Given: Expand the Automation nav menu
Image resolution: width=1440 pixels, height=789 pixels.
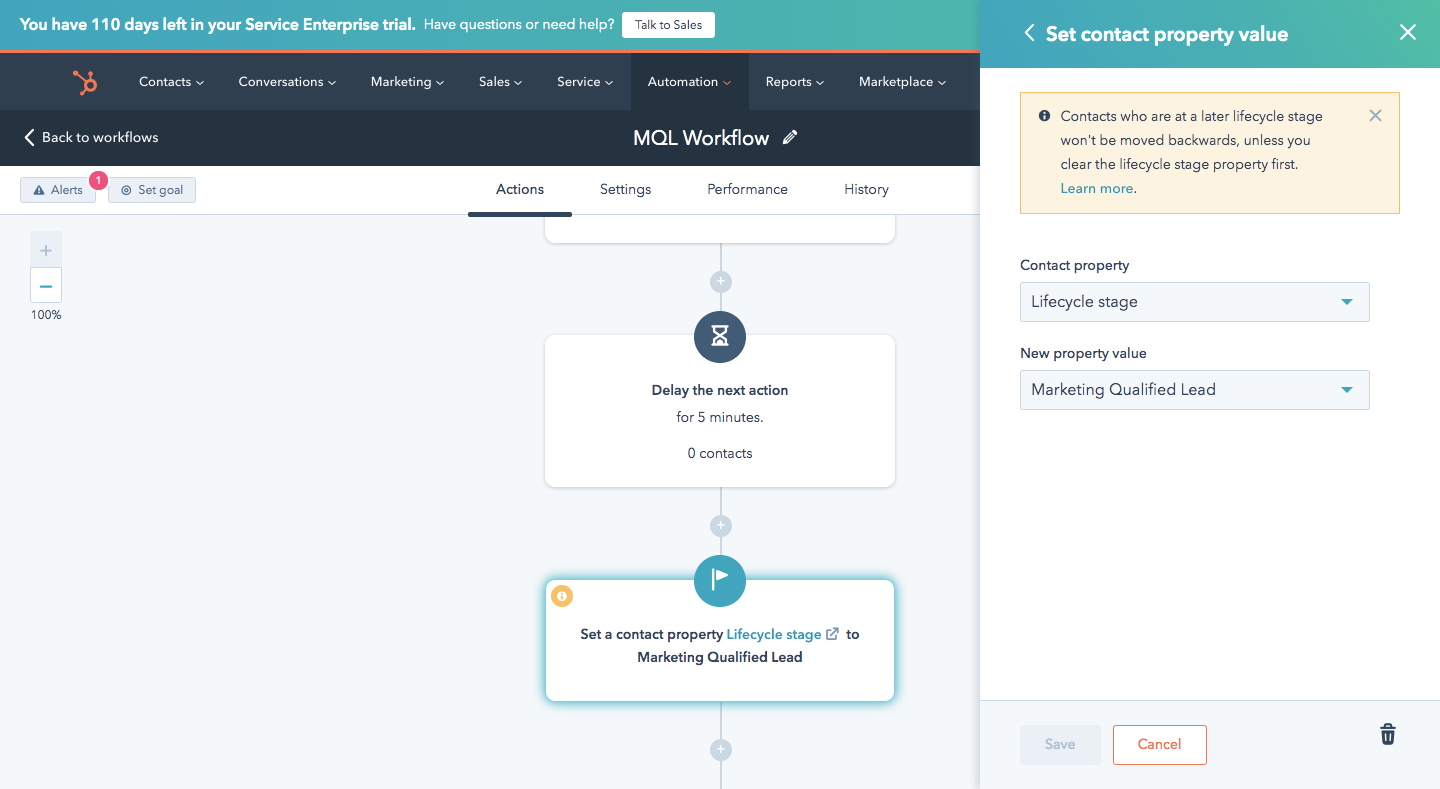Looking at the screenshot, I should click(689, 82).
